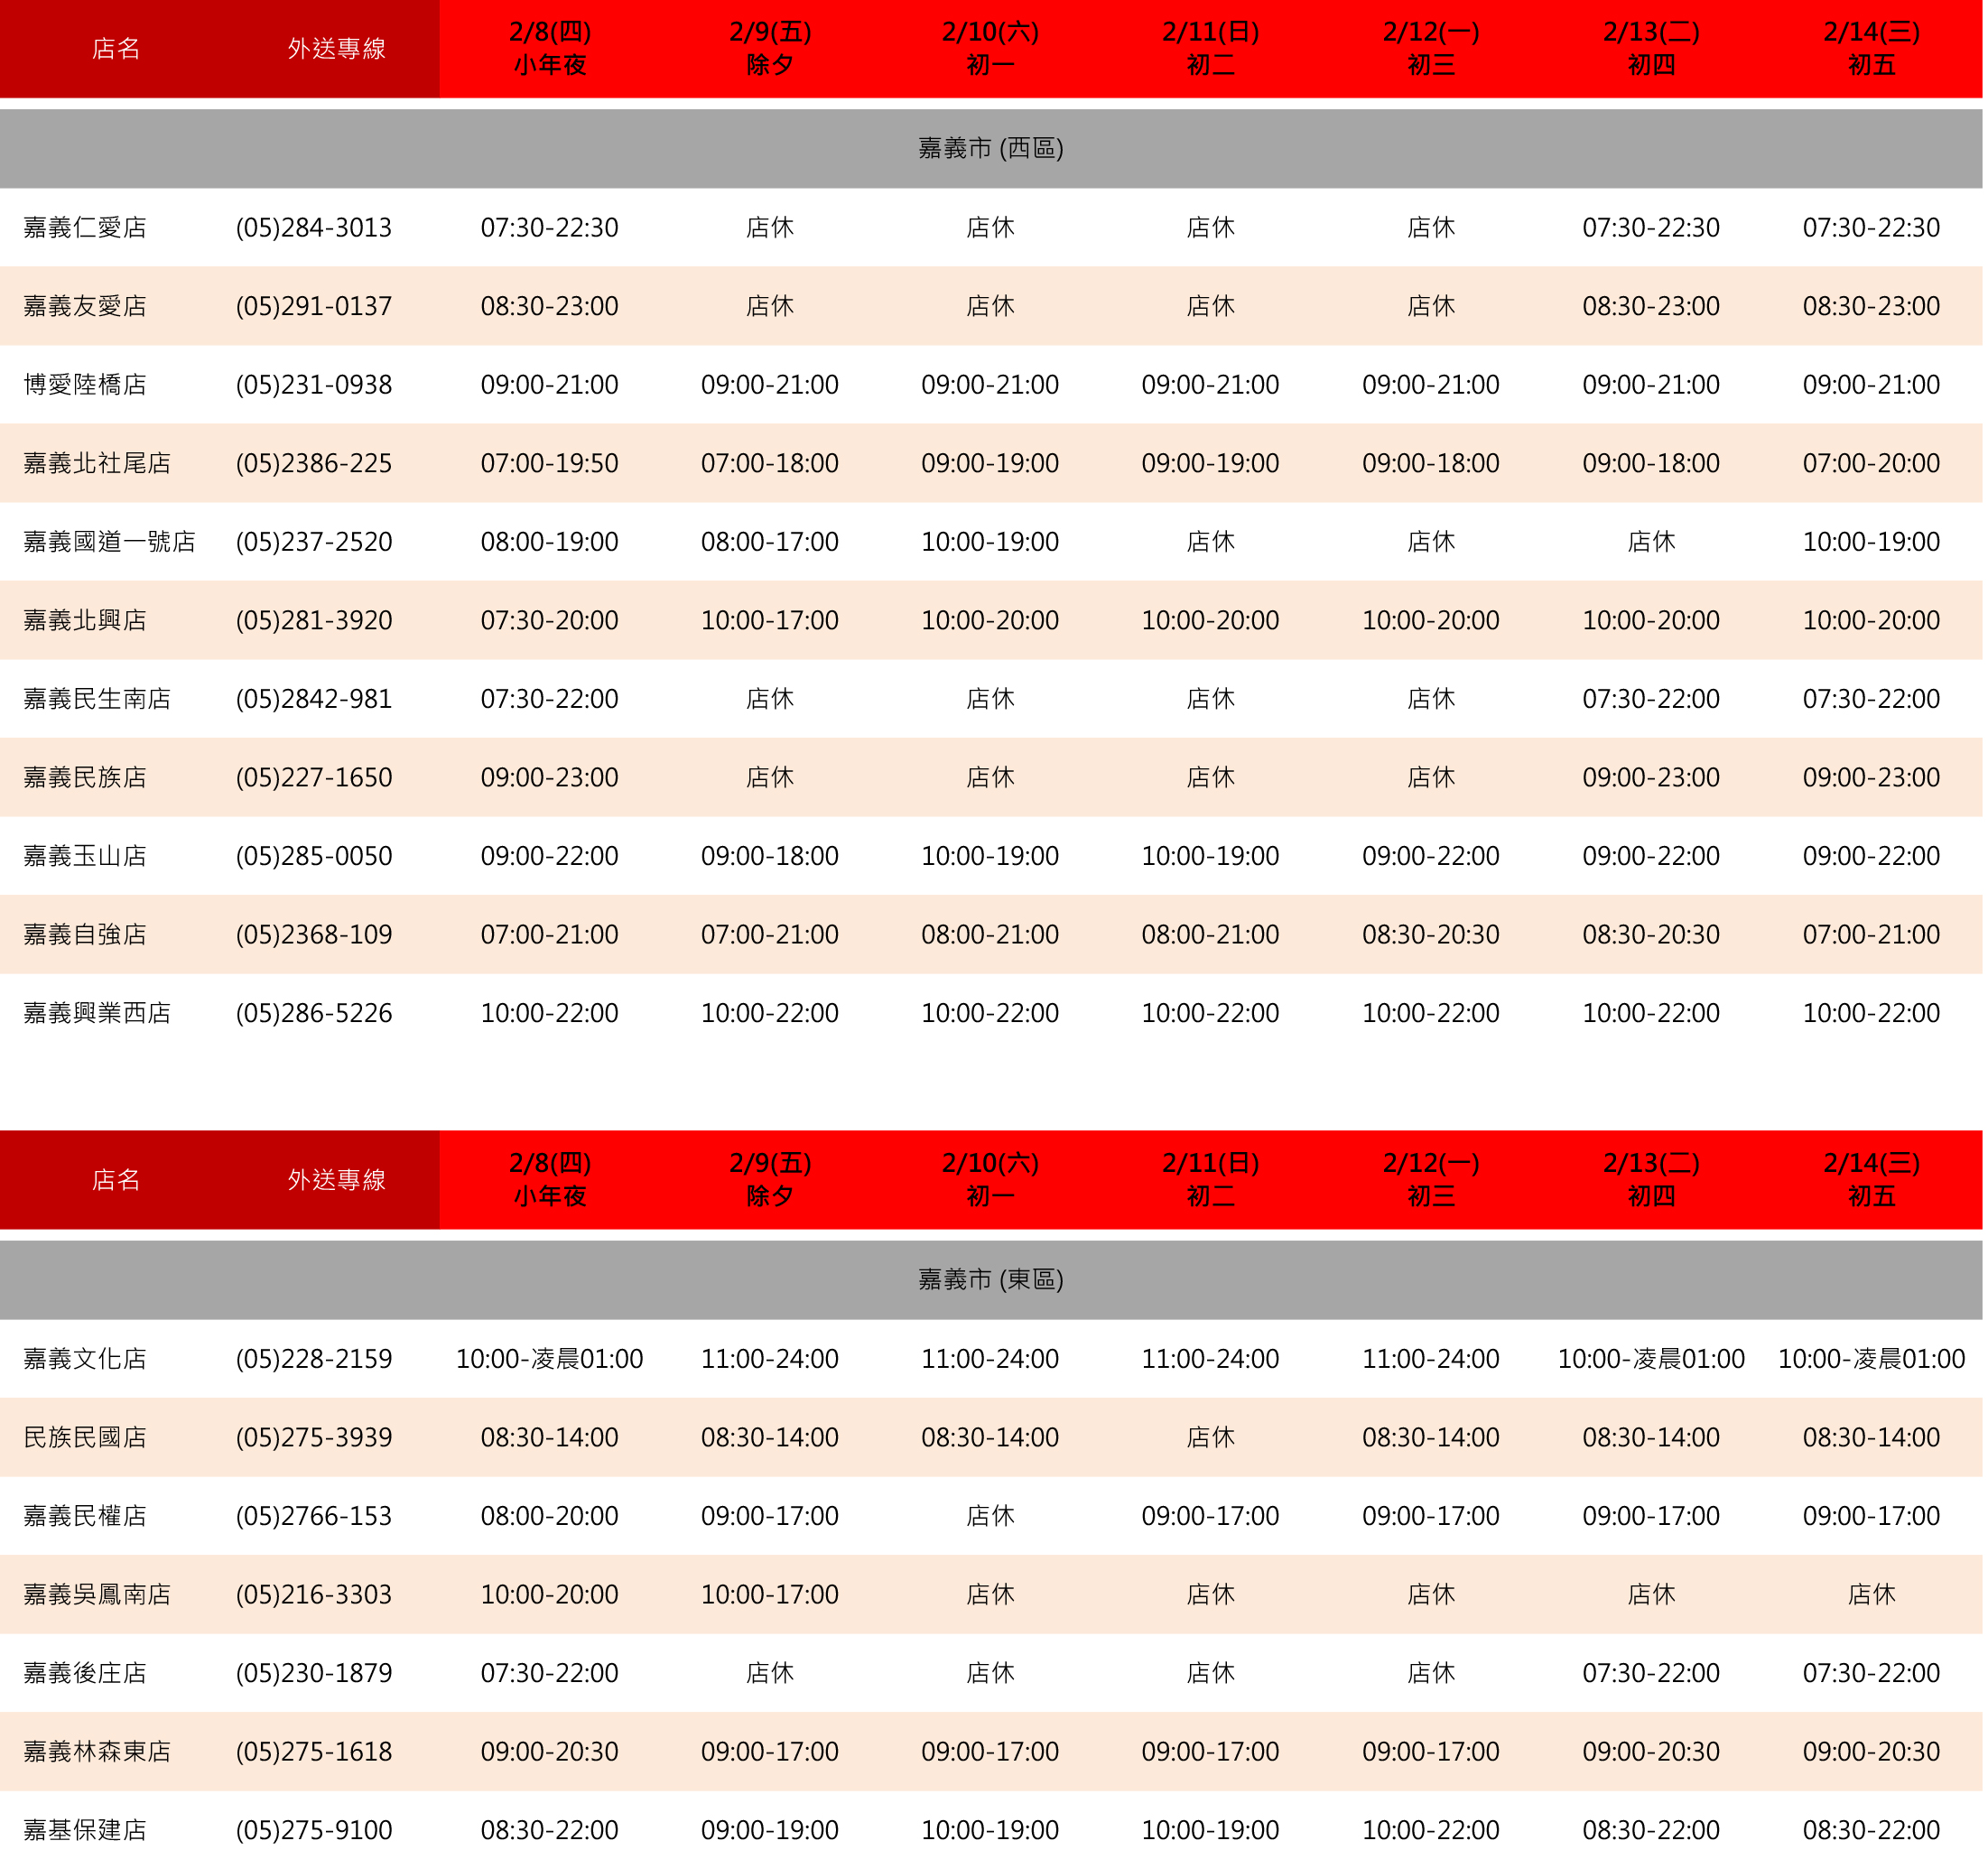Click 店休 in 民族民國店 row
This screenshot has height=1850, width=1988.
(x=1211, y=1437)
